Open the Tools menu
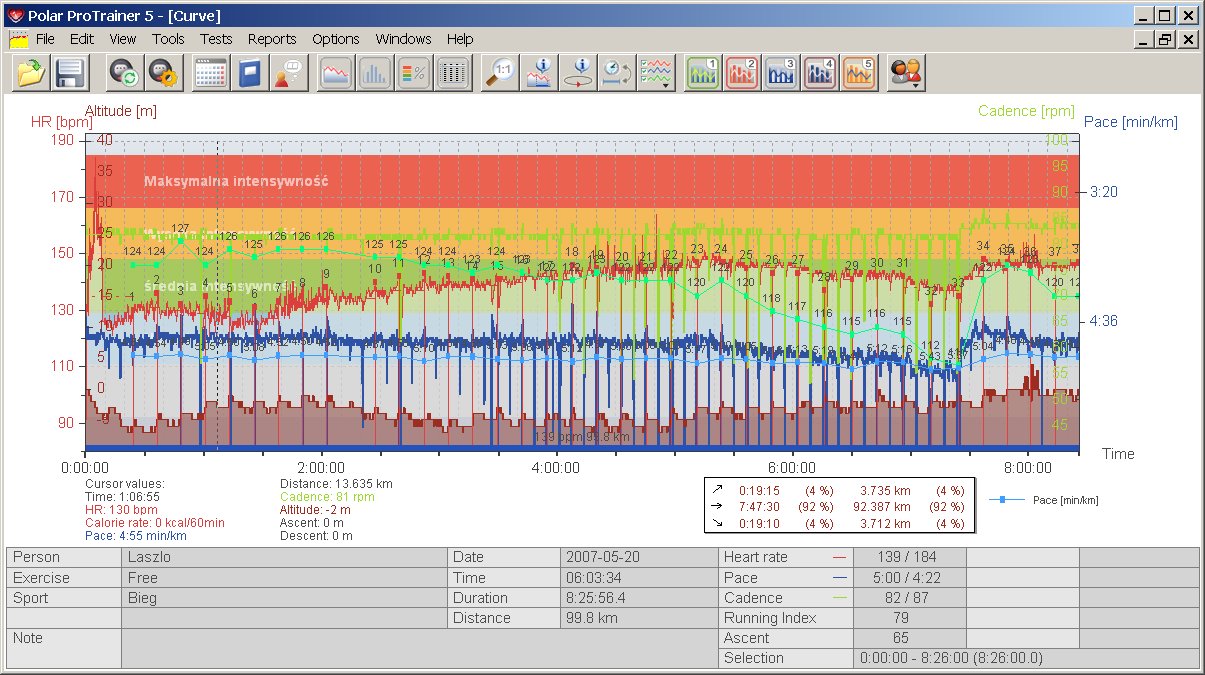The image size is (1205, 675). pos(168,39)
